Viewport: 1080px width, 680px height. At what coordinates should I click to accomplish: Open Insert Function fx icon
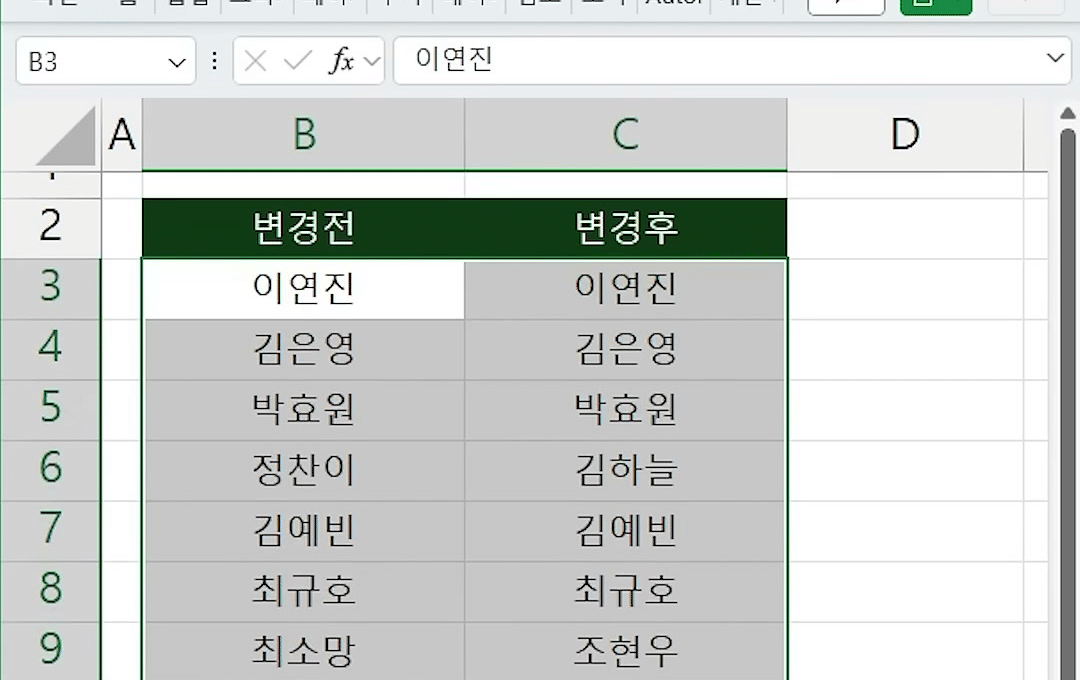[x=342, y=61]
